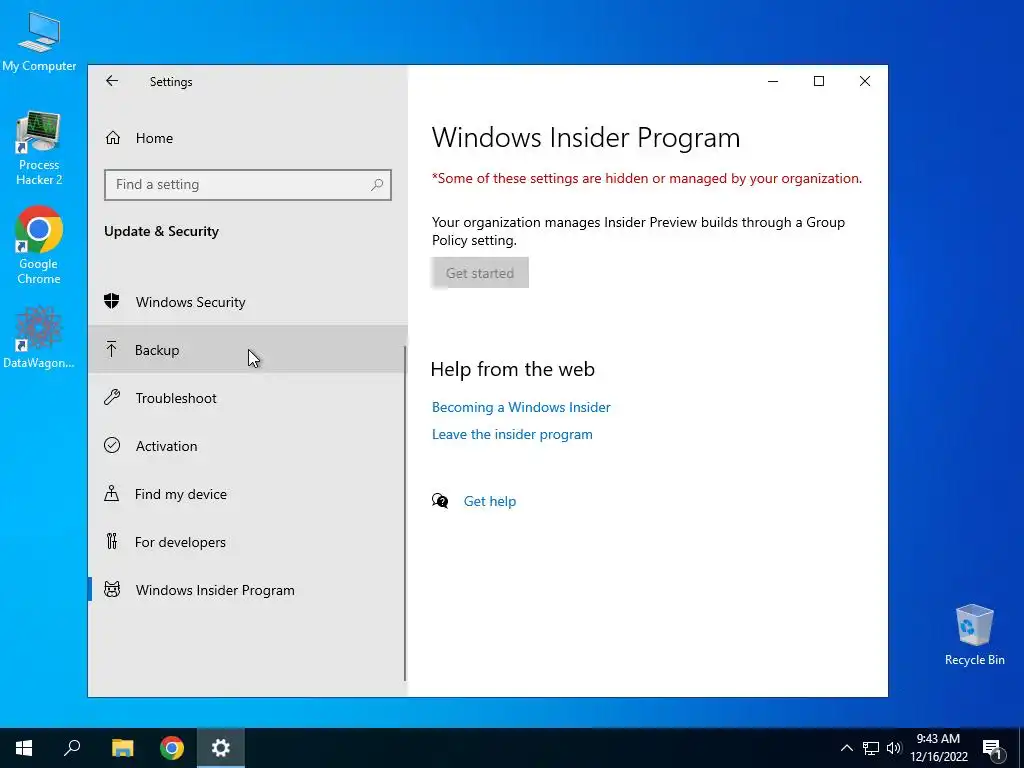Click the Troubleshoot wrench icon
Viewport: 1024px width, 768px height.
coord(112,397)
